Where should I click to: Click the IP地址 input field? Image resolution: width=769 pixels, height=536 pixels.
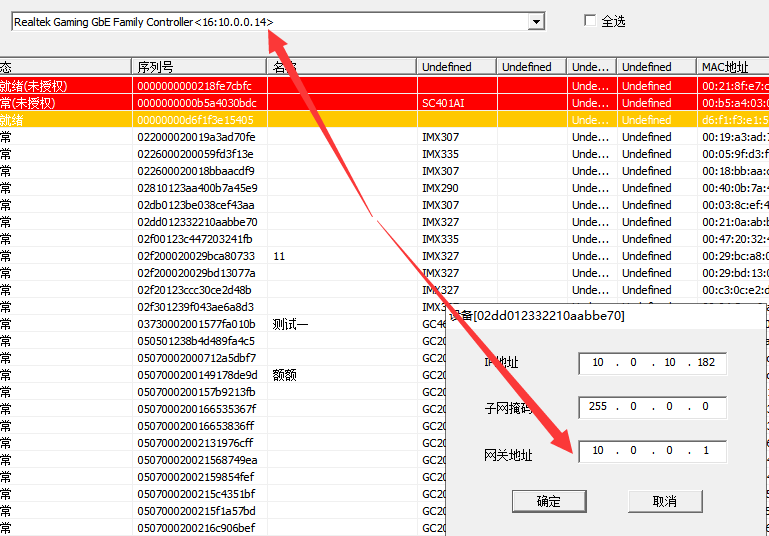(652, 362)
